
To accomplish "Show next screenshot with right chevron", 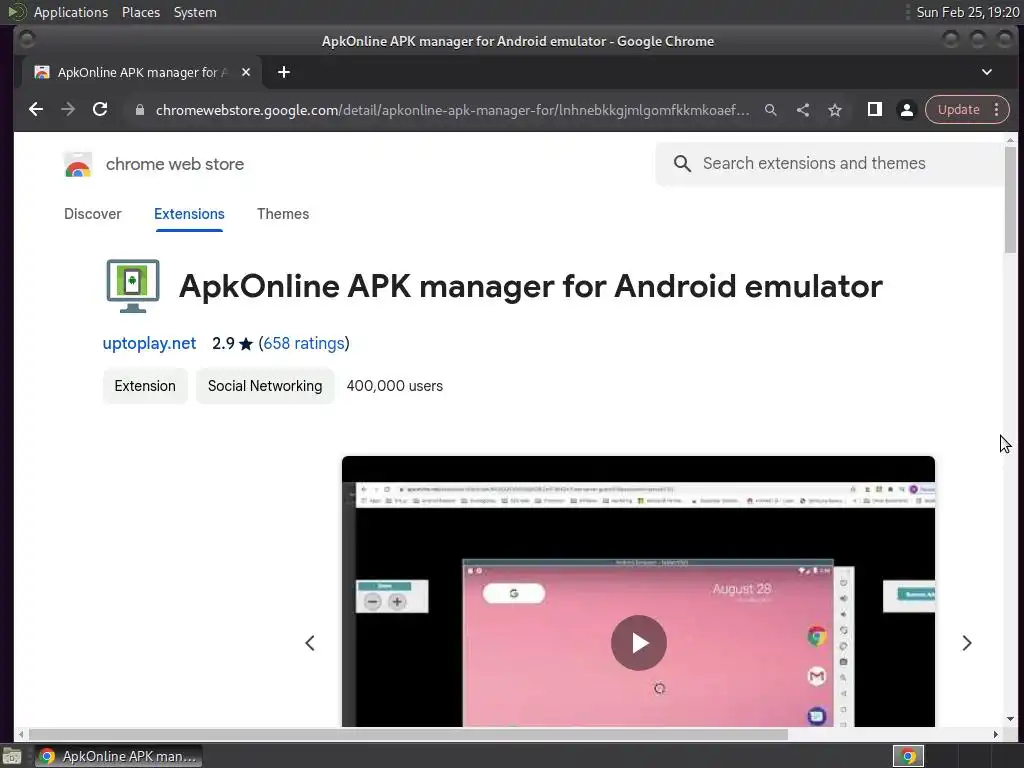I will [967, 643].
